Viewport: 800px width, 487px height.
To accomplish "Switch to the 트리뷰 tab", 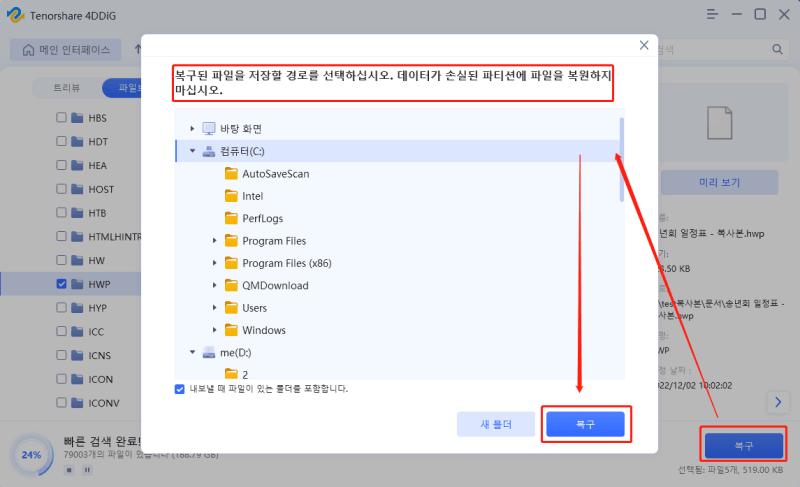I will (x=67, y=88).
